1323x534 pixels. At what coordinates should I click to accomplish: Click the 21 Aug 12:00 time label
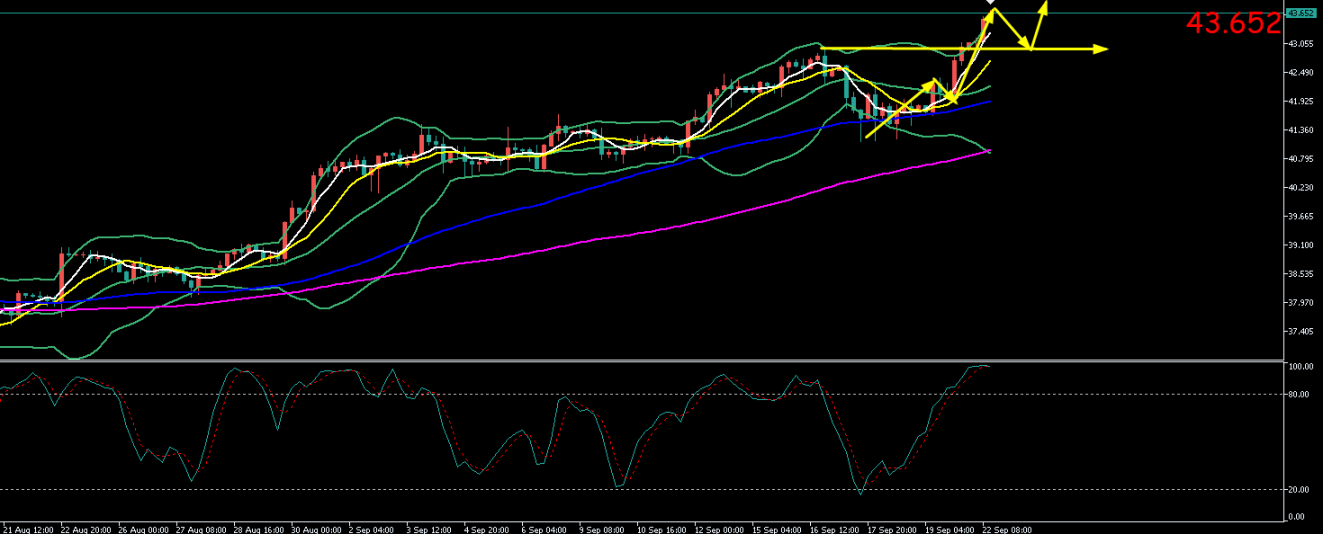click(x=27, y=527)
